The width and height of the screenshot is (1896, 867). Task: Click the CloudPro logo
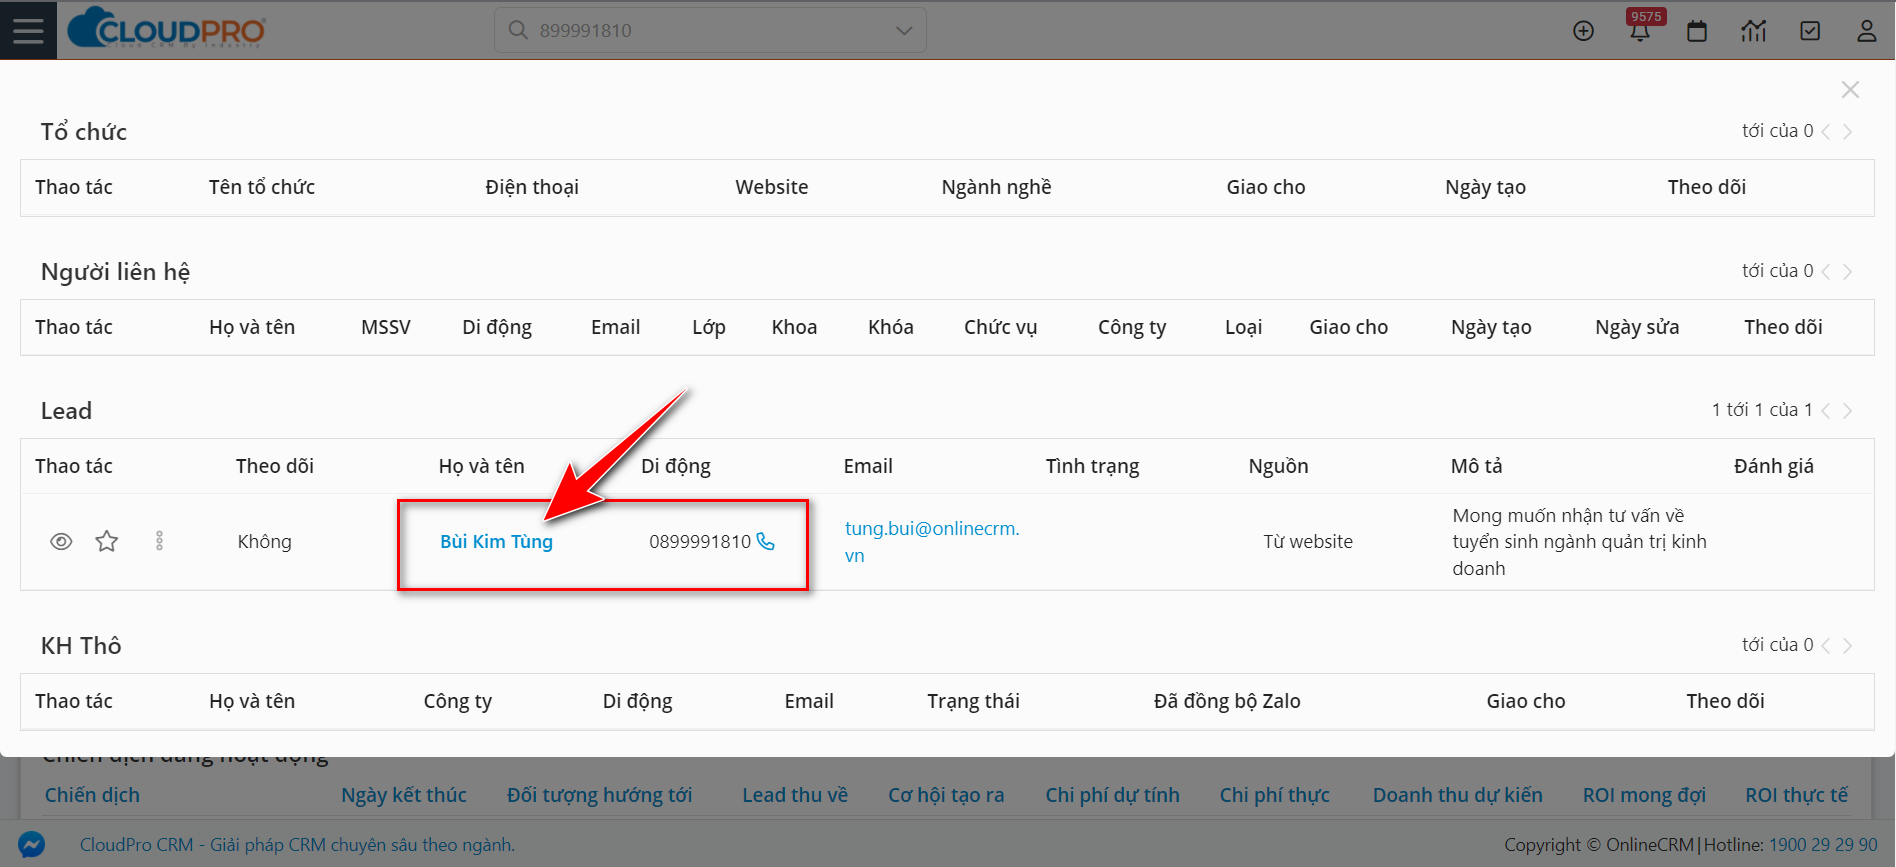pyautogui.click(x=166, y=29)
